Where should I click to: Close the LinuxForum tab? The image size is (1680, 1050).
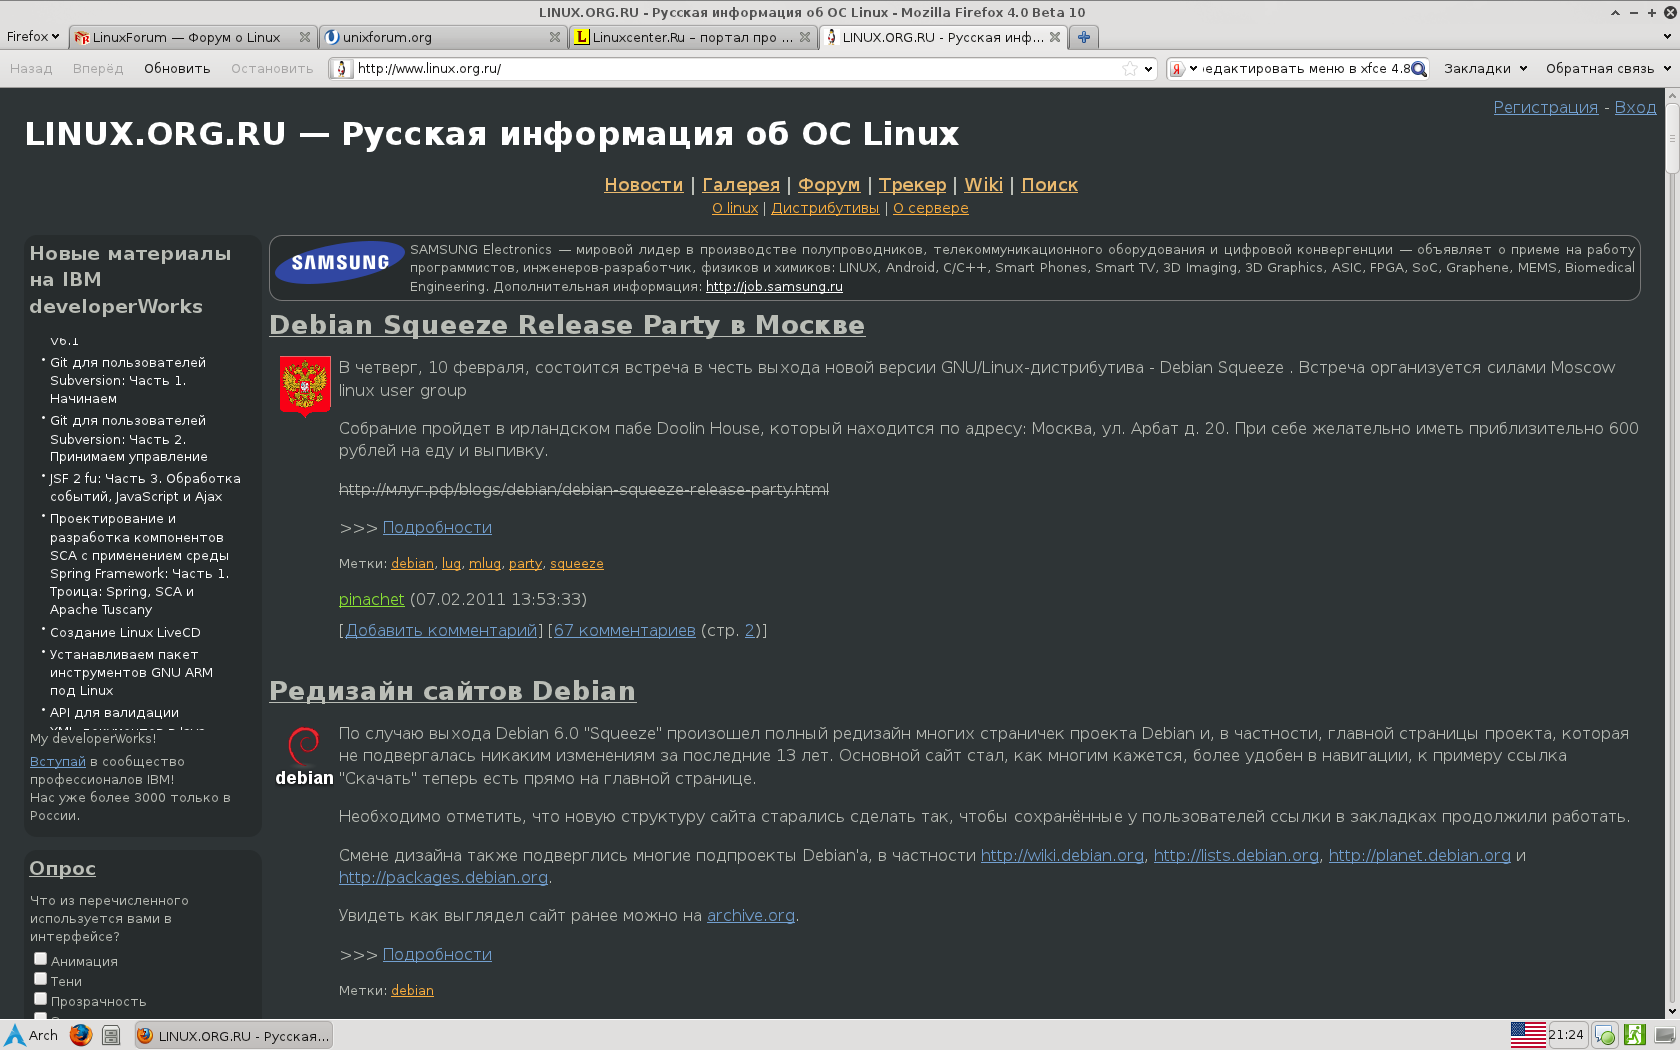tap(305, 37)
